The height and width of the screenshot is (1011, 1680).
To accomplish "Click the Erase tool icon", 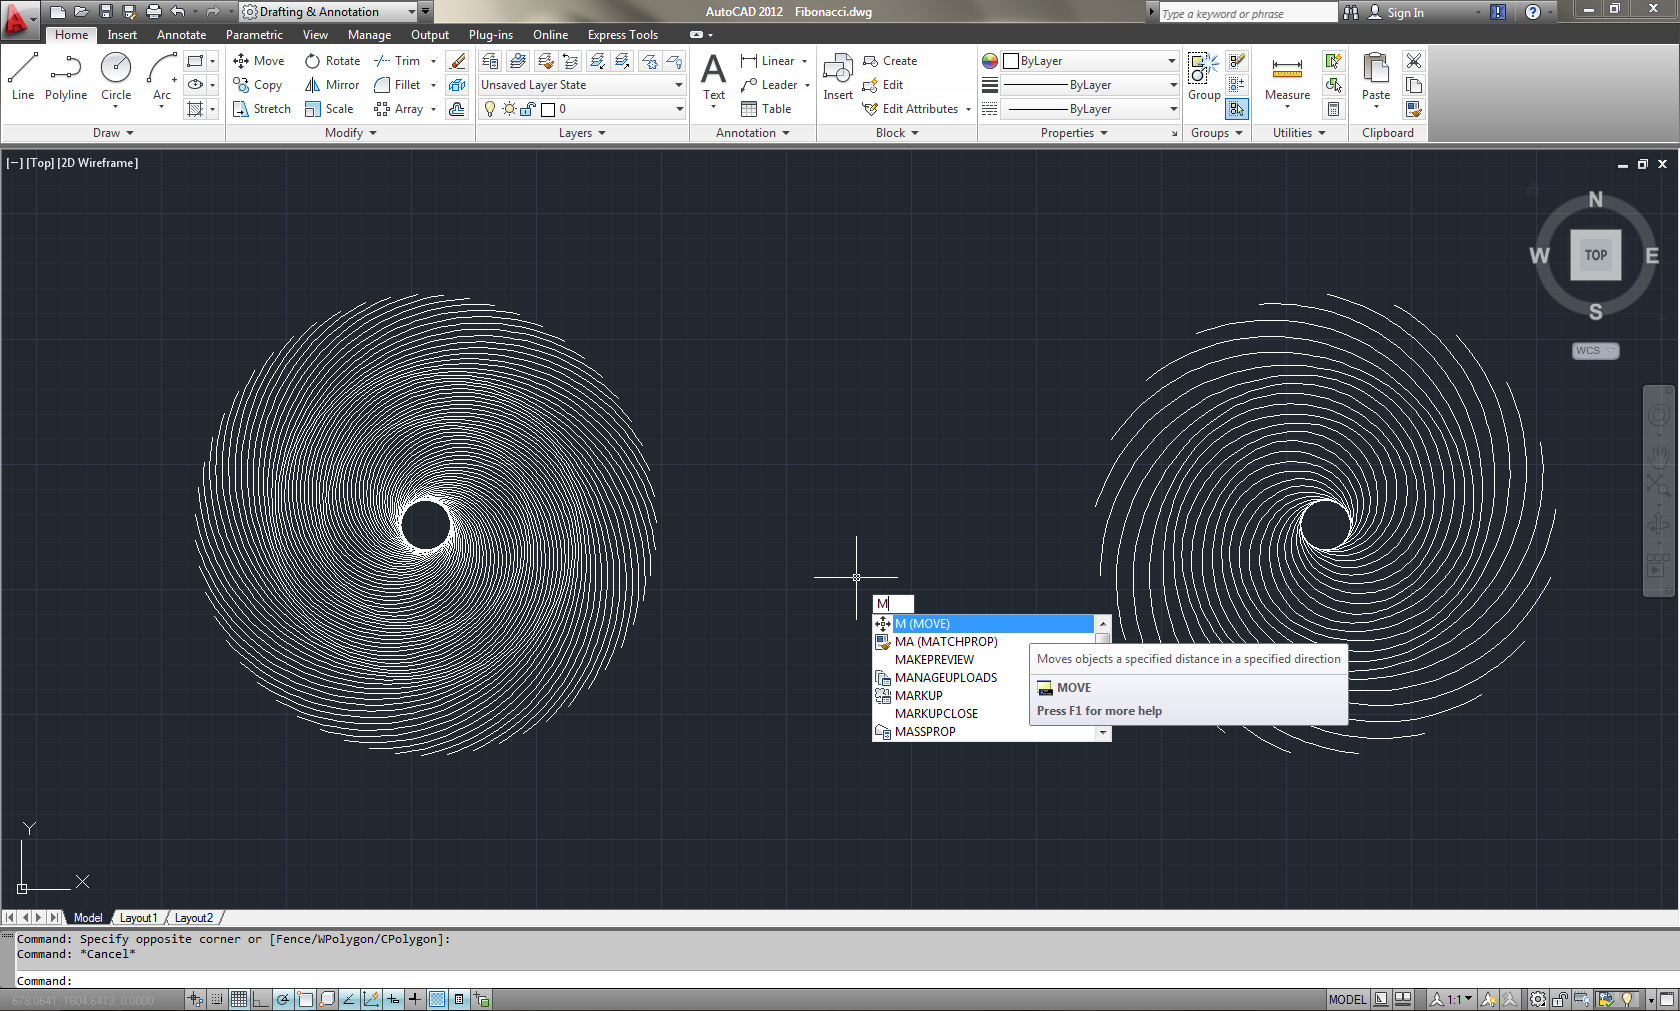I will click(x=457, y=61).
